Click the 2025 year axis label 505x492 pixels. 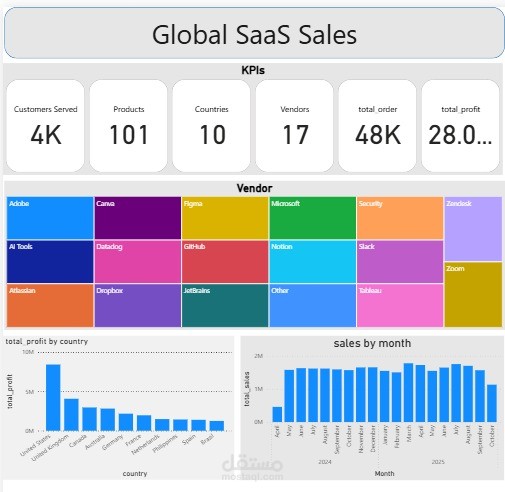click(438, 462)
